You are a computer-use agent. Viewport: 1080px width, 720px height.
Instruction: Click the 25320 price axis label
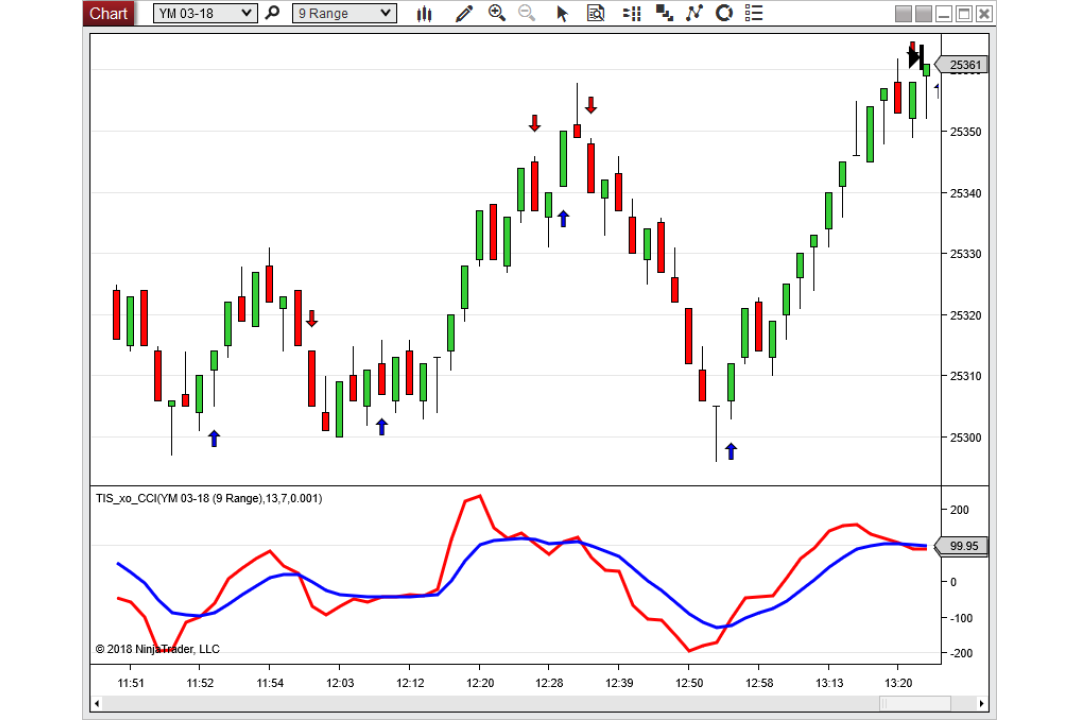point(966,316)
